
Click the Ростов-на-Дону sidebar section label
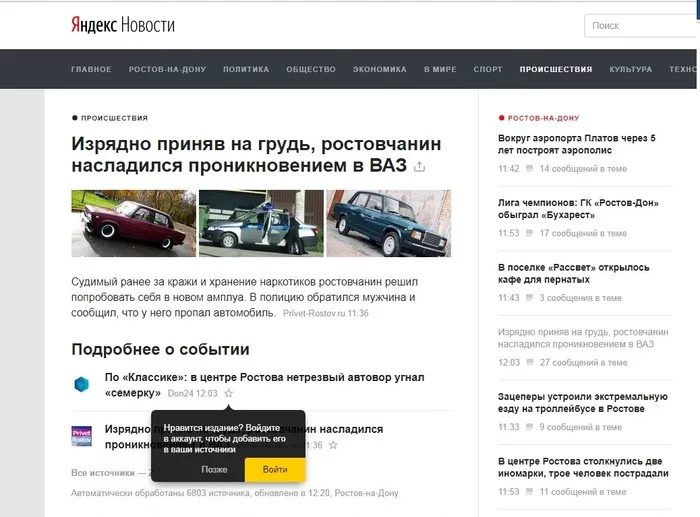543,118
